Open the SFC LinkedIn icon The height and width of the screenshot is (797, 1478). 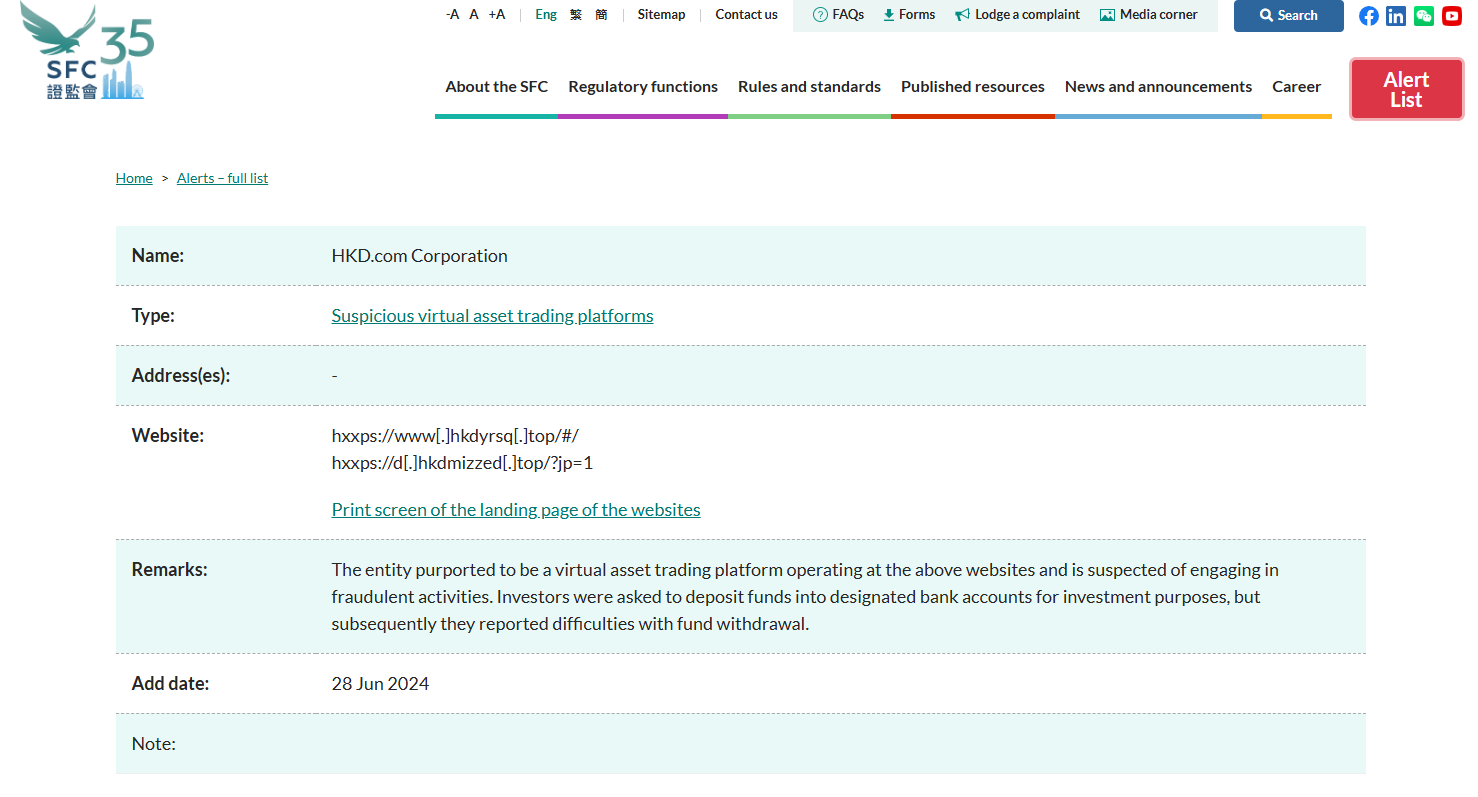point(1396,16)
